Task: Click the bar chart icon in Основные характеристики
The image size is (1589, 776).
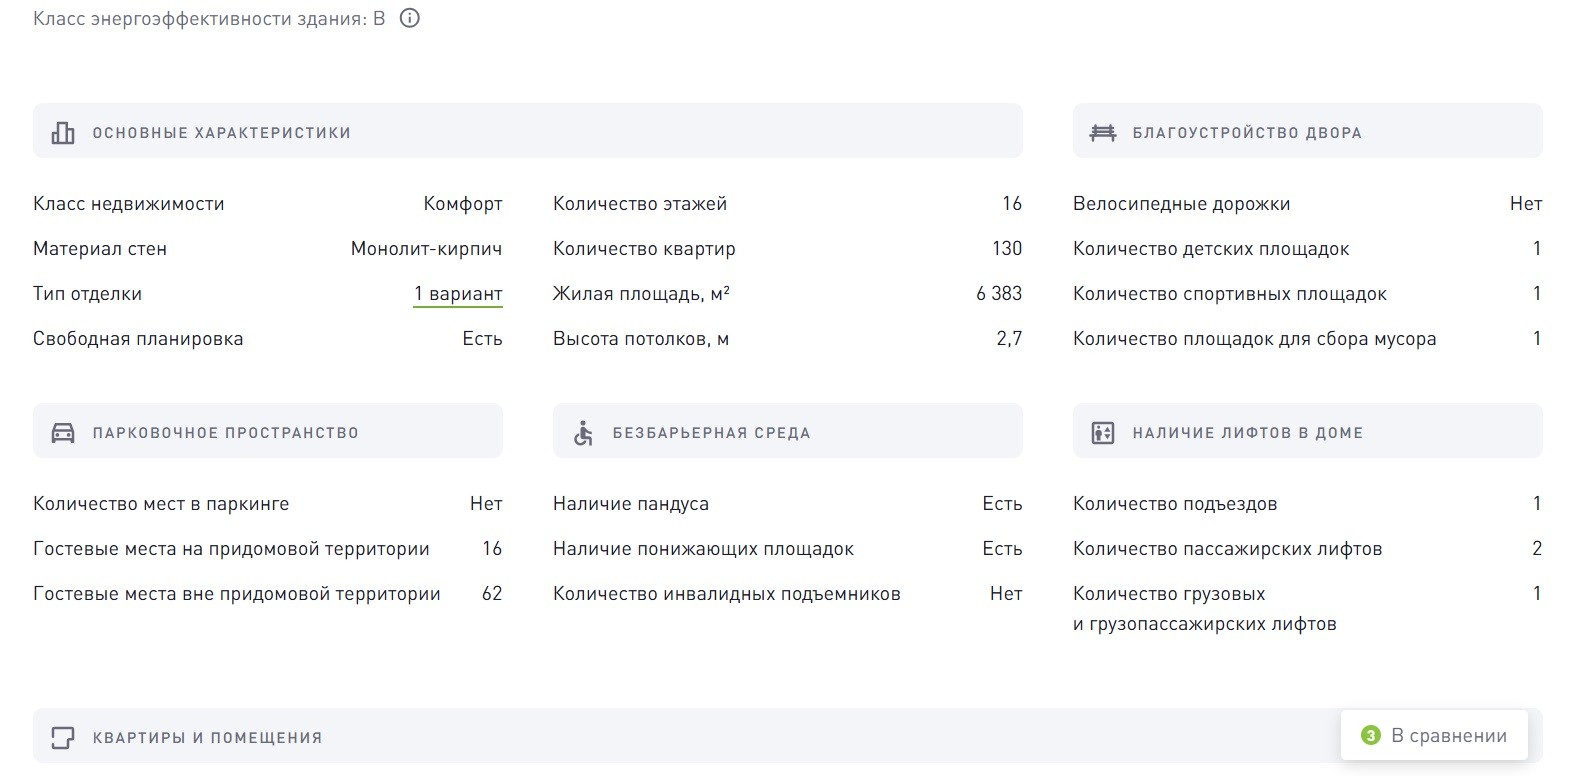Action: click(x=63, y=133)
